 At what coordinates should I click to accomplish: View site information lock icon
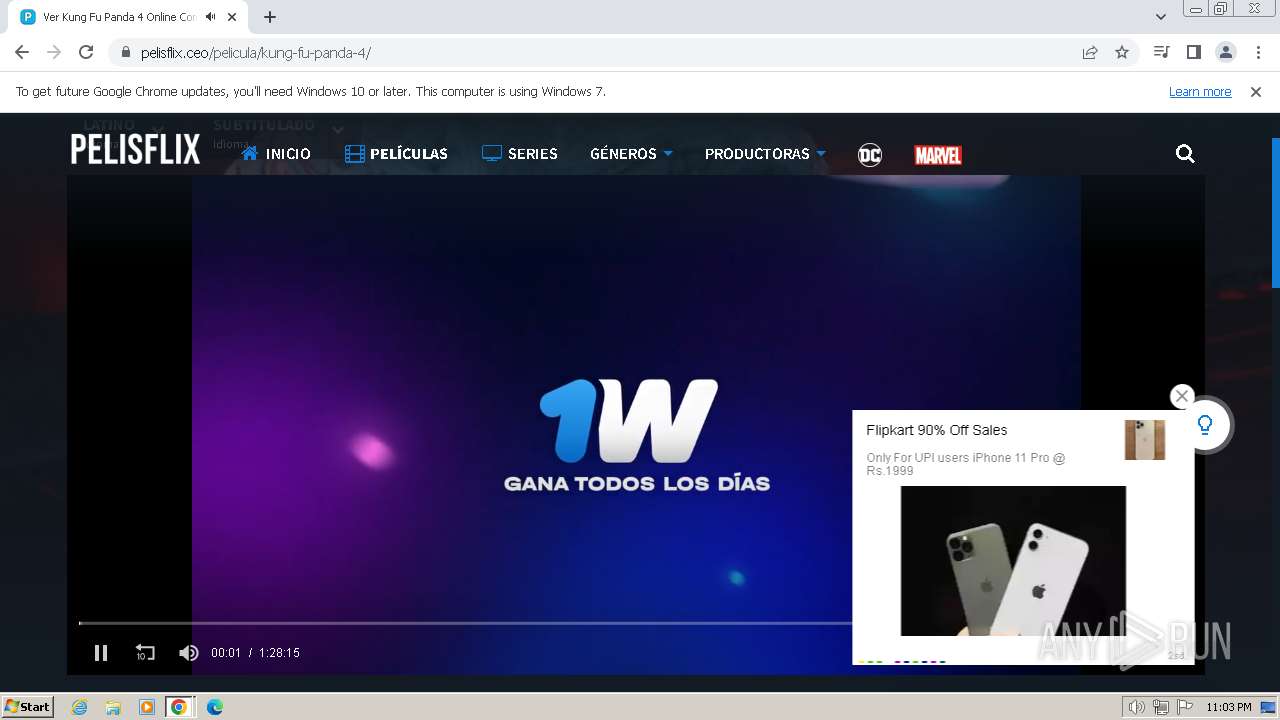point(125,53)
